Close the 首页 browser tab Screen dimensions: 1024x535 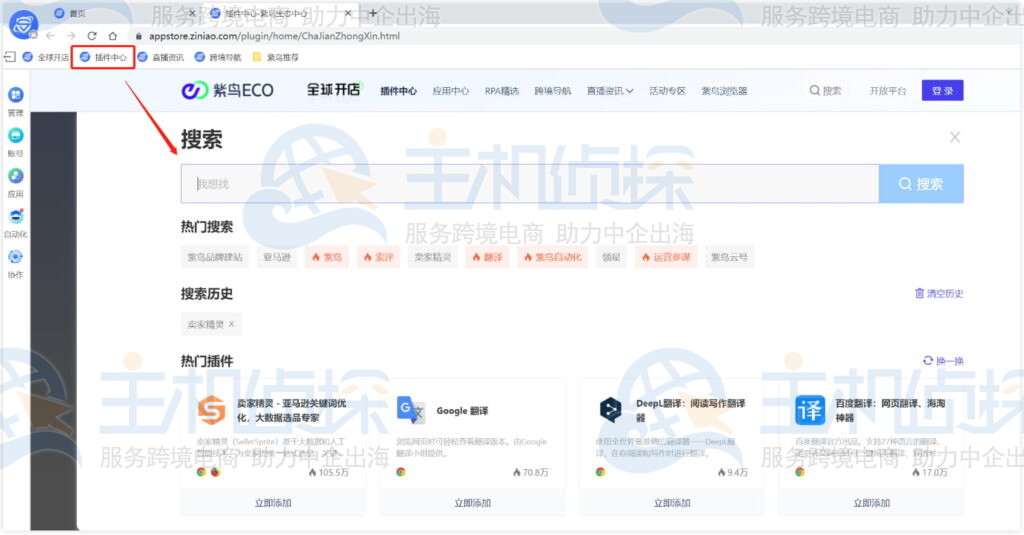192,13
